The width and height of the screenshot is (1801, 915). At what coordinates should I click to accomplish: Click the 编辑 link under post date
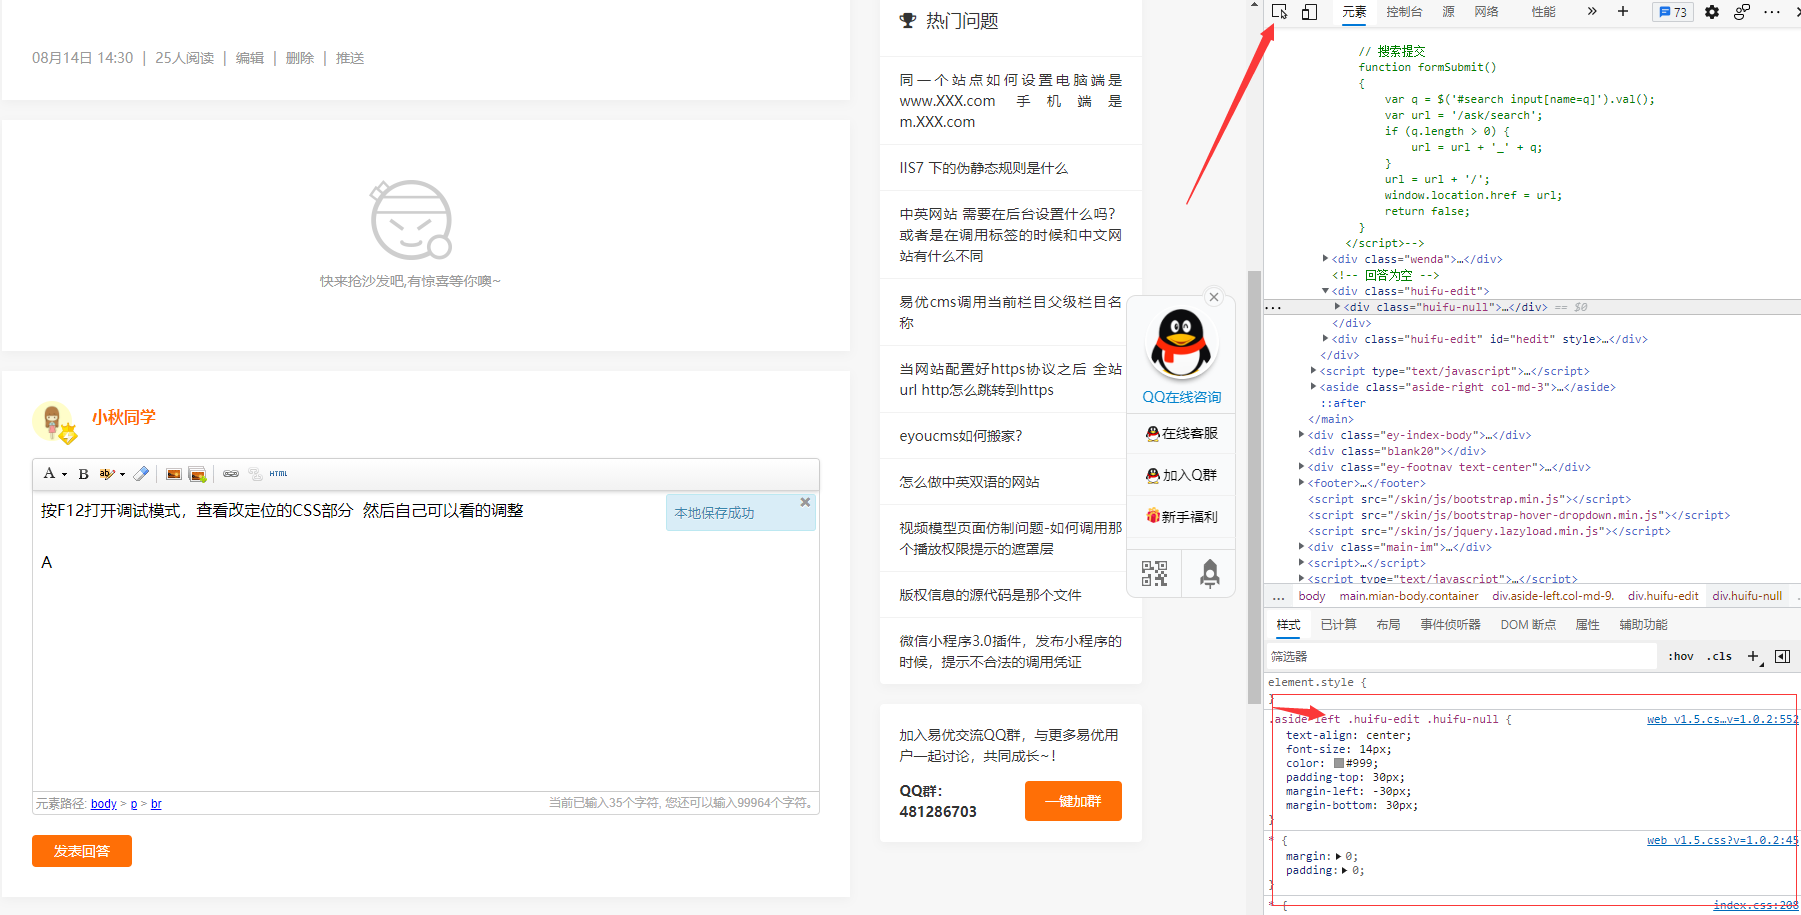[250, 58]
